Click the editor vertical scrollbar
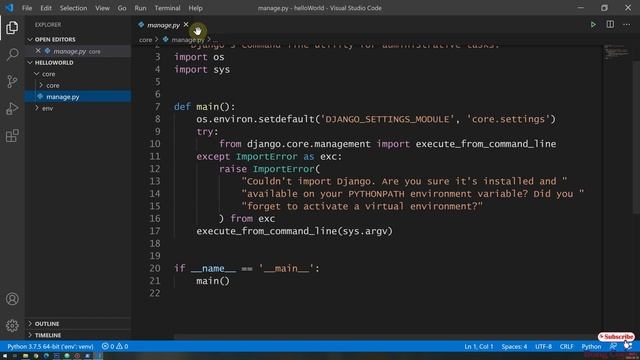Viewport: 640px width, 360px height. point(636,137)
